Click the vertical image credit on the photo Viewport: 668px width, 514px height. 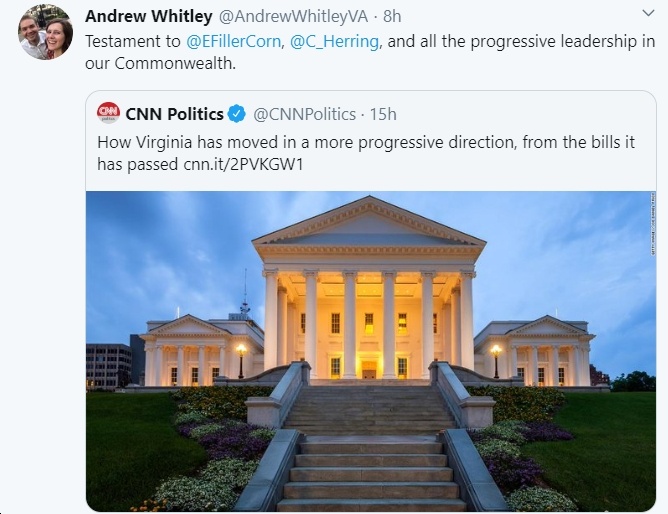click(653, 224)
